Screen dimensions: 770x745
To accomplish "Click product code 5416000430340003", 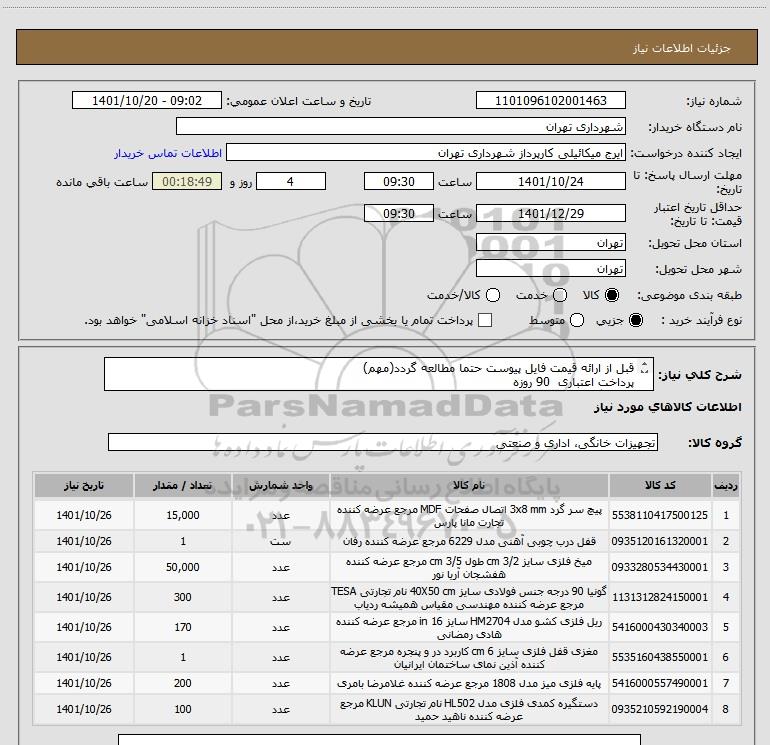I will [x=660, y=627].
